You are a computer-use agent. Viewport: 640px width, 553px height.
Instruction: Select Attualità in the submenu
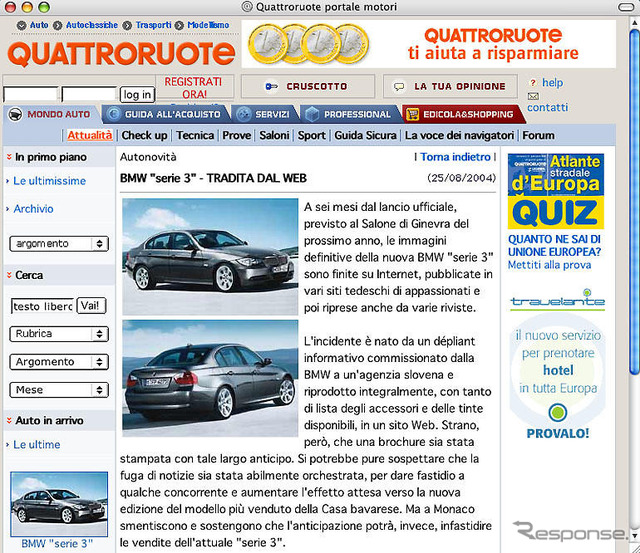point(90,135)
